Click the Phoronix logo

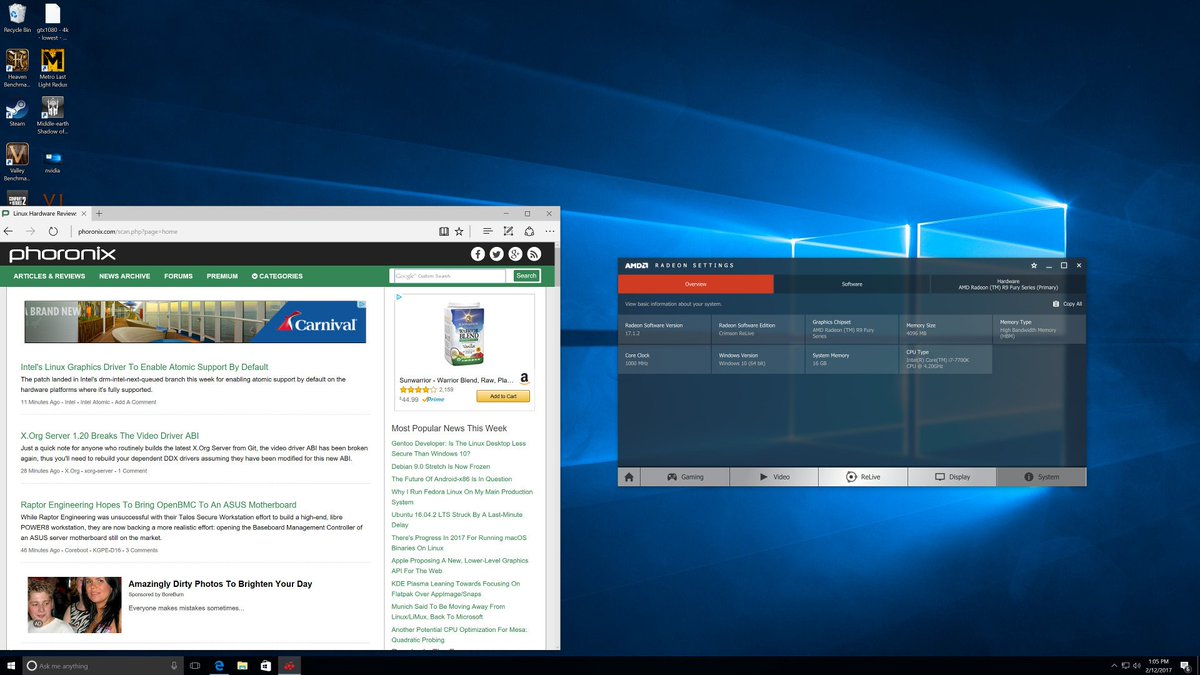click(62, 254)
